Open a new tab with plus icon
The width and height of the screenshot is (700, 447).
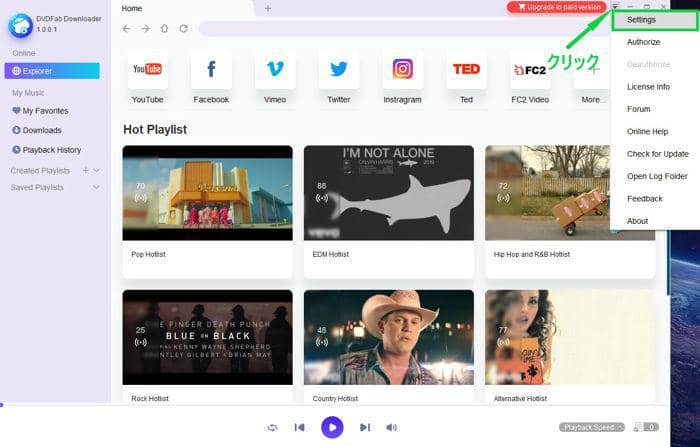[x=268, y=8]
